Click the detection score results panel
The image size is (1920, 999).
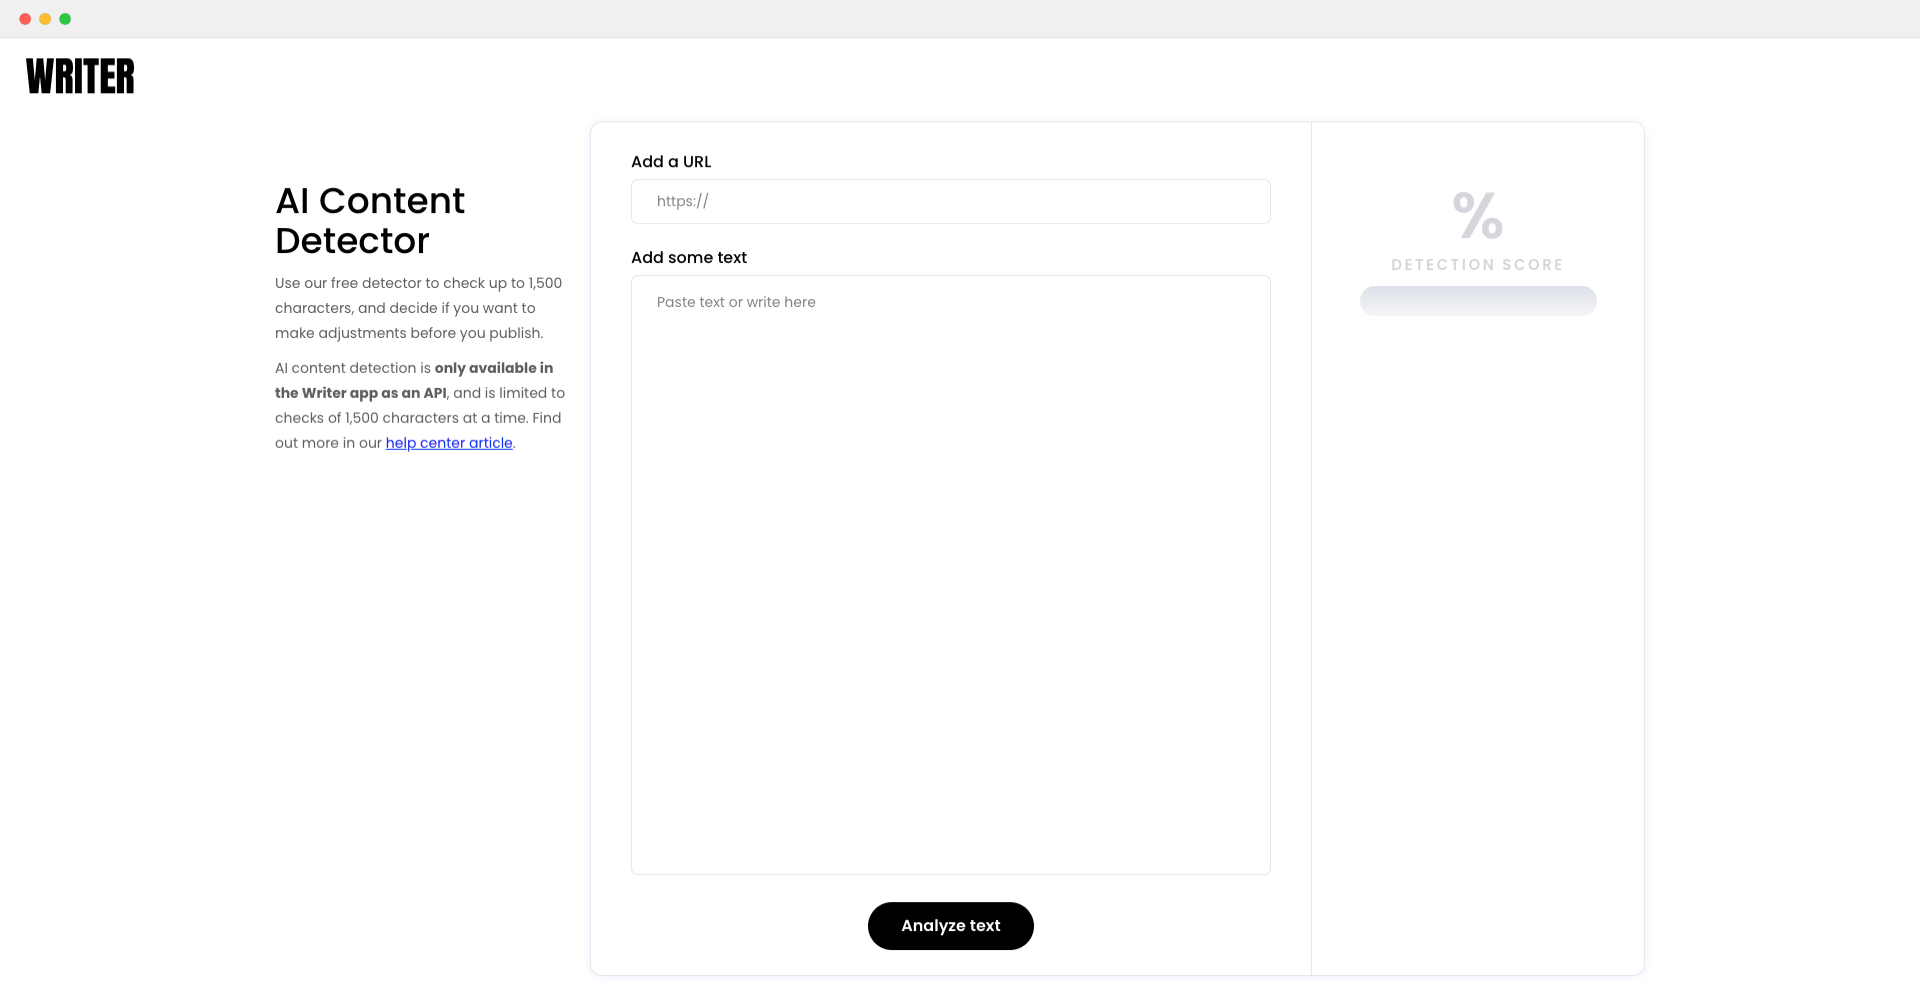[x=1477, y=550]
